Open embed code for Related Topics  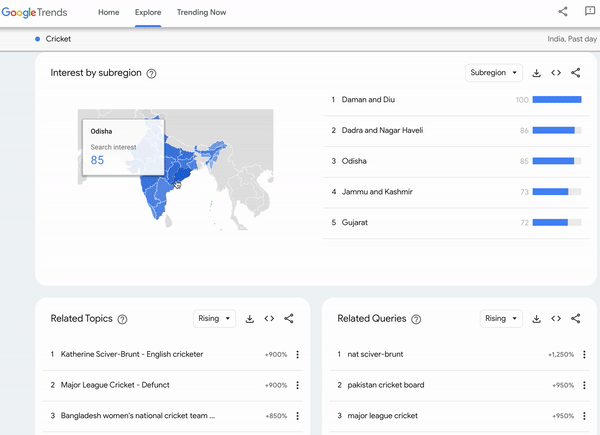(x=269, y=319)
